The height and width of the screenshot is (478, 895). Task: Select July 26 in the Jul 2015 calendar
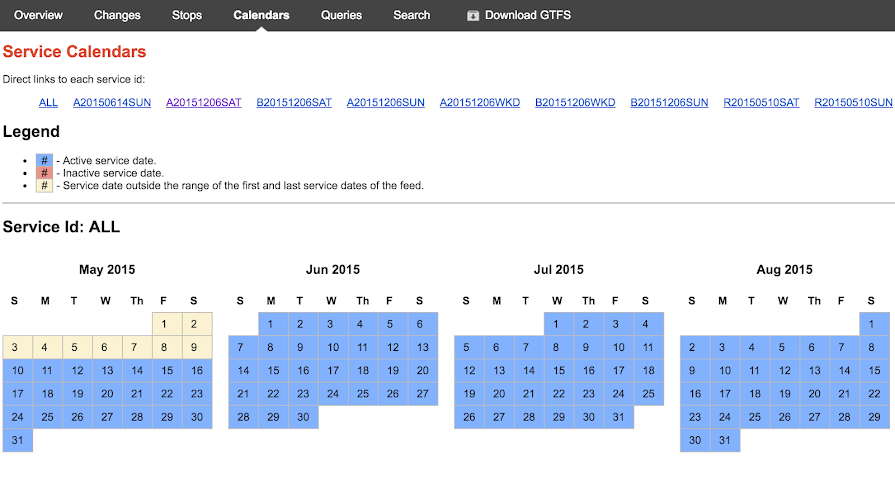click(x=469, y=417)
